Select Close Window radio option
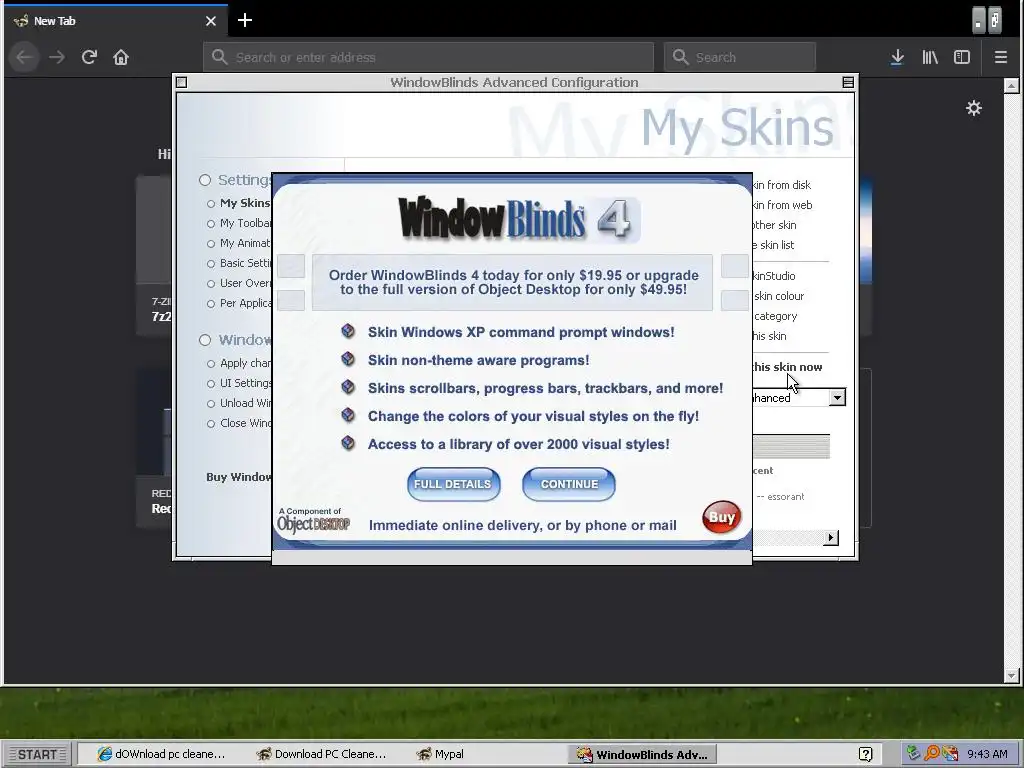Image resolution: width=1024 pixels, height=768 pixels. click(x=211, y=424)
